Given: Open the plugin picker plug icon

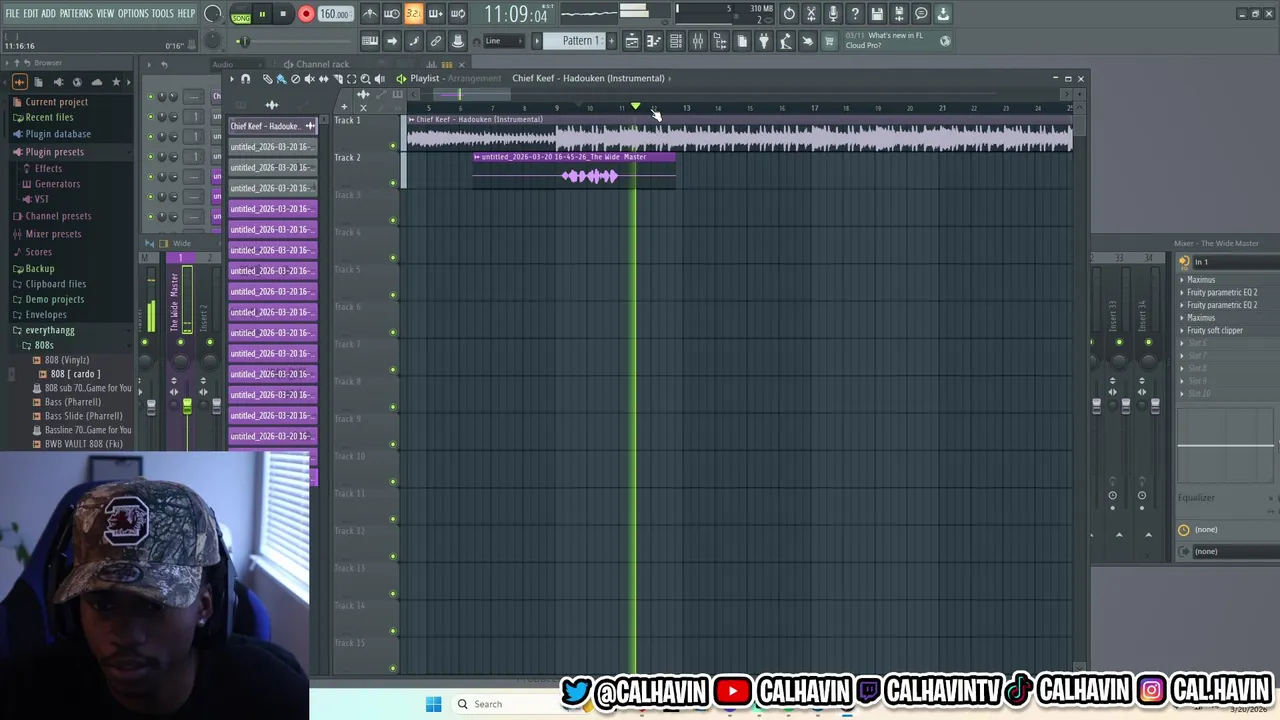Looking at the screenshot, I should click(x=764, y=41).
